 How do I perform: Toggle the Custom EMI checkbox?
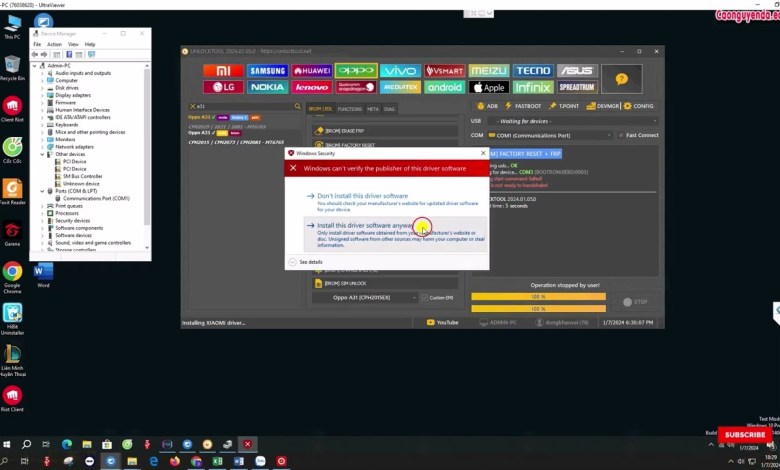click(x=424, y=297)
